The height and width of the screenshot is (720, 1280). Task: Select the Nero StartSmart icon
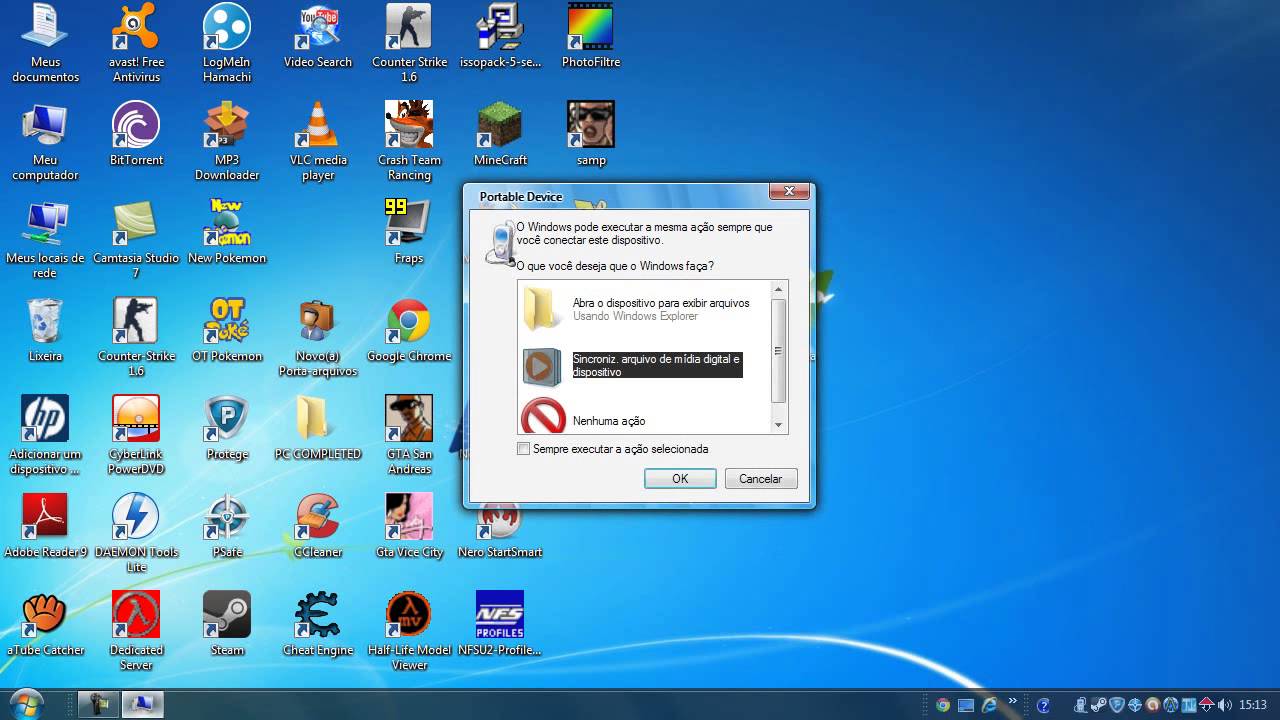pos(500,530)
